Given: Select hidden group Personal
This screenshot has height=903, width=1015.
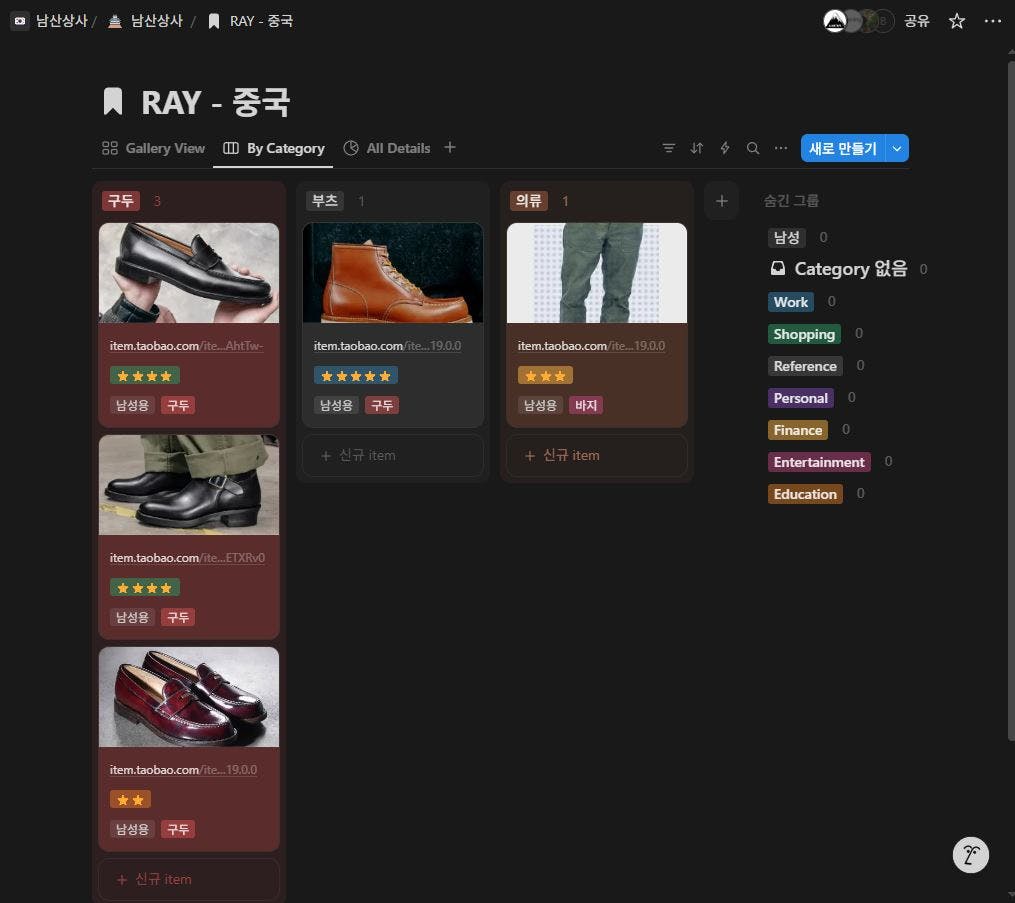Looking at the screenshot, I should pyautogui.click(x=801, y=398).
